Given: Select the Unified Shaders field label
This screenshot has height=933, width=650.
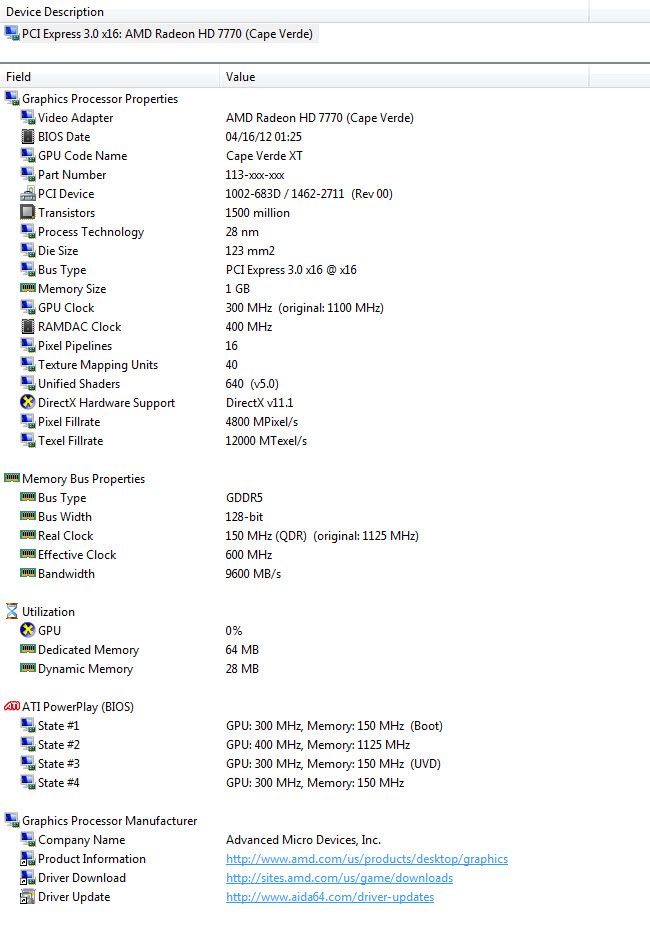Looking at the screenshot, I should click(79, 384).
